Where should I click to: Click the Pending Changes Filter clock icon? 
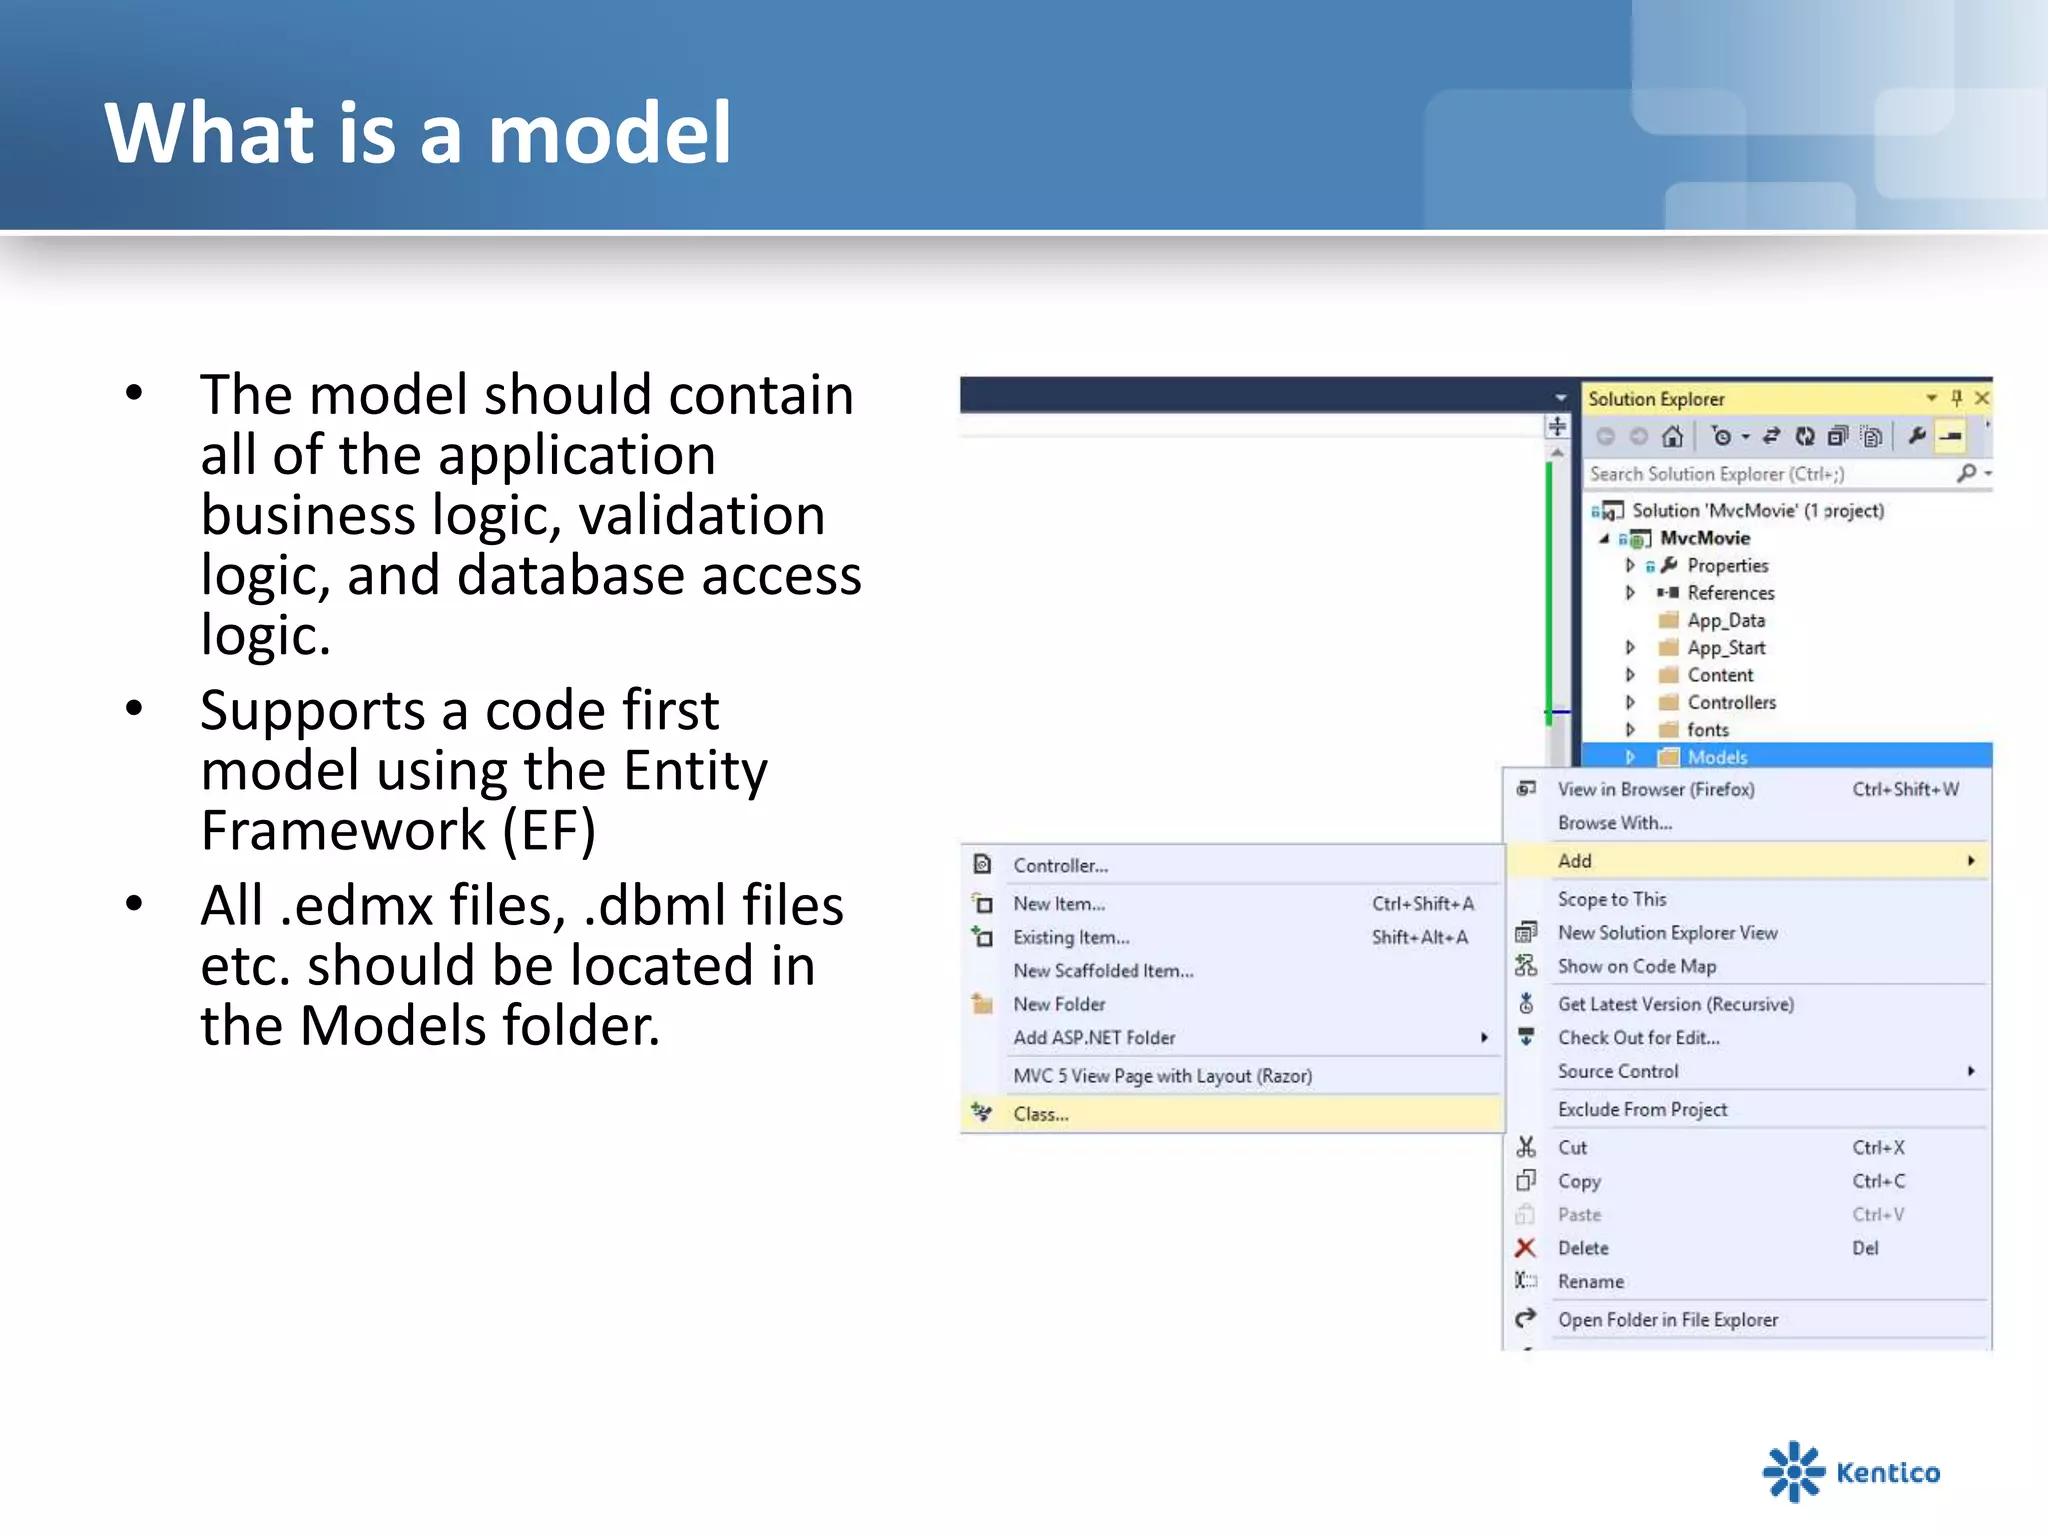[1722, 436]
